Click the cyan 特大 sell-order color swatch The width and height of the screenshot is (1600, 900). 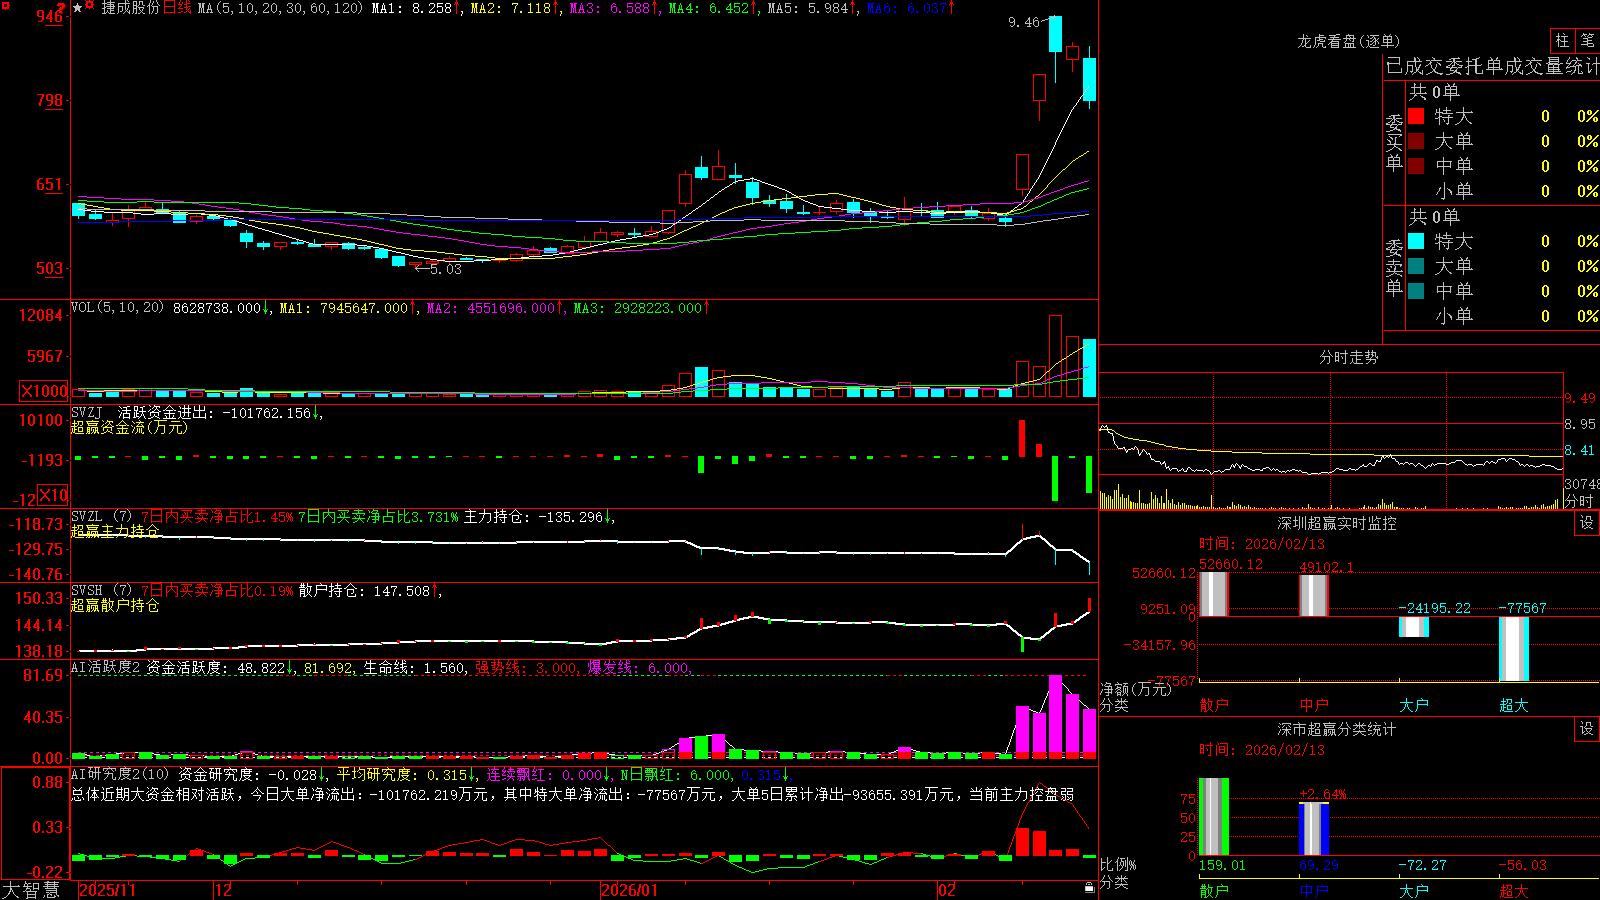coord(1416,241)
